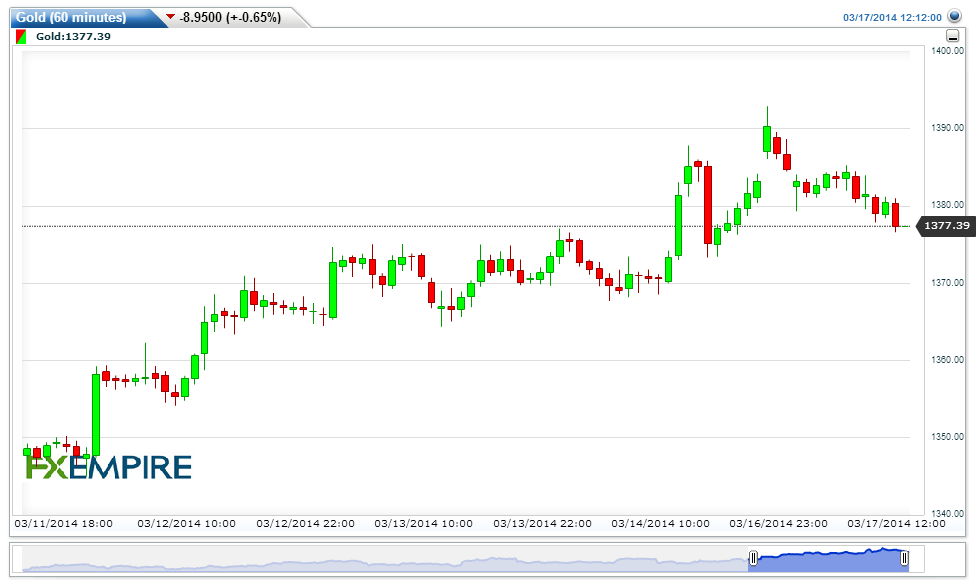Click the 03/12/2014 22:00 time label
The height and width of the screenshot is (585, 976).
(x=306, y=523)
